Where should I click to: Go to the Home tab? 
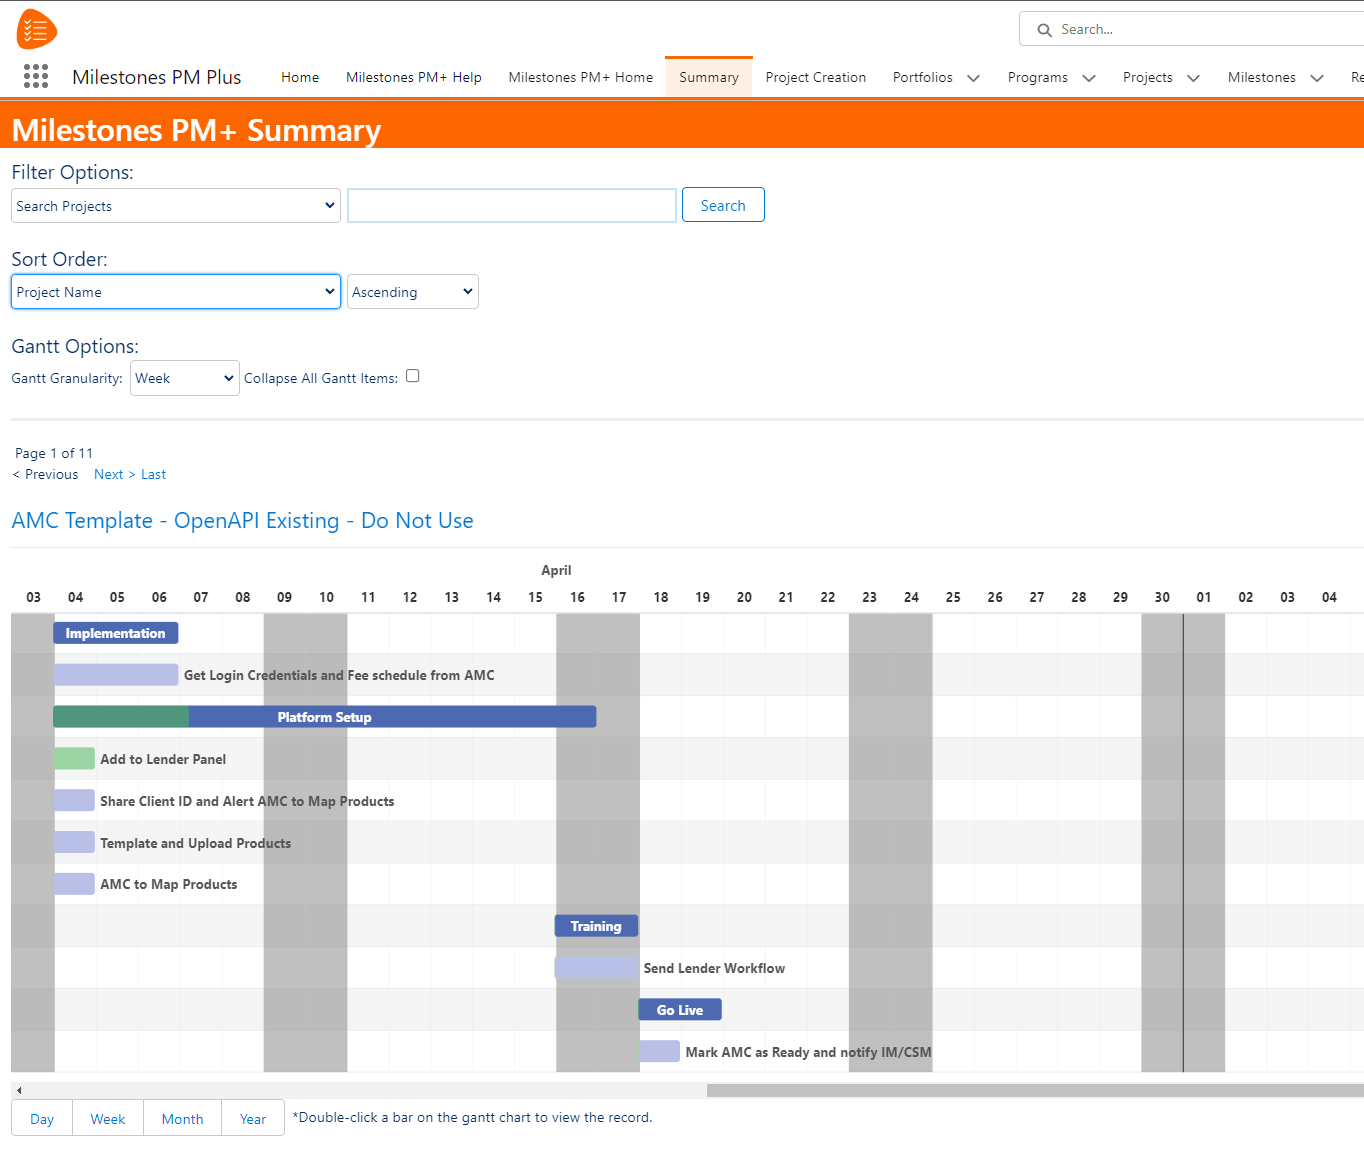(x=300, y=77)
